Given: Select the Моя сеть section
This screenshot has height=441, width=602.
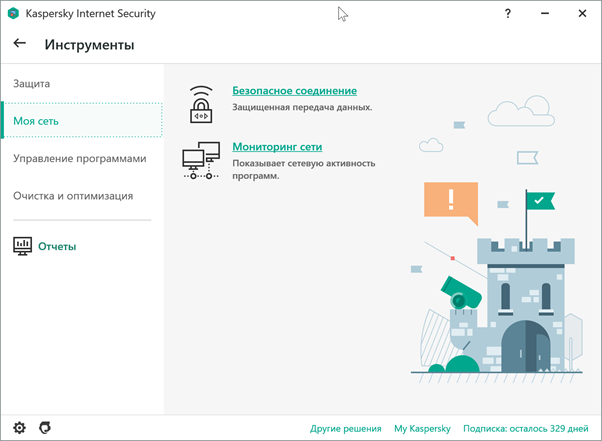Looking at the screenshot, I should click(82, 121).
